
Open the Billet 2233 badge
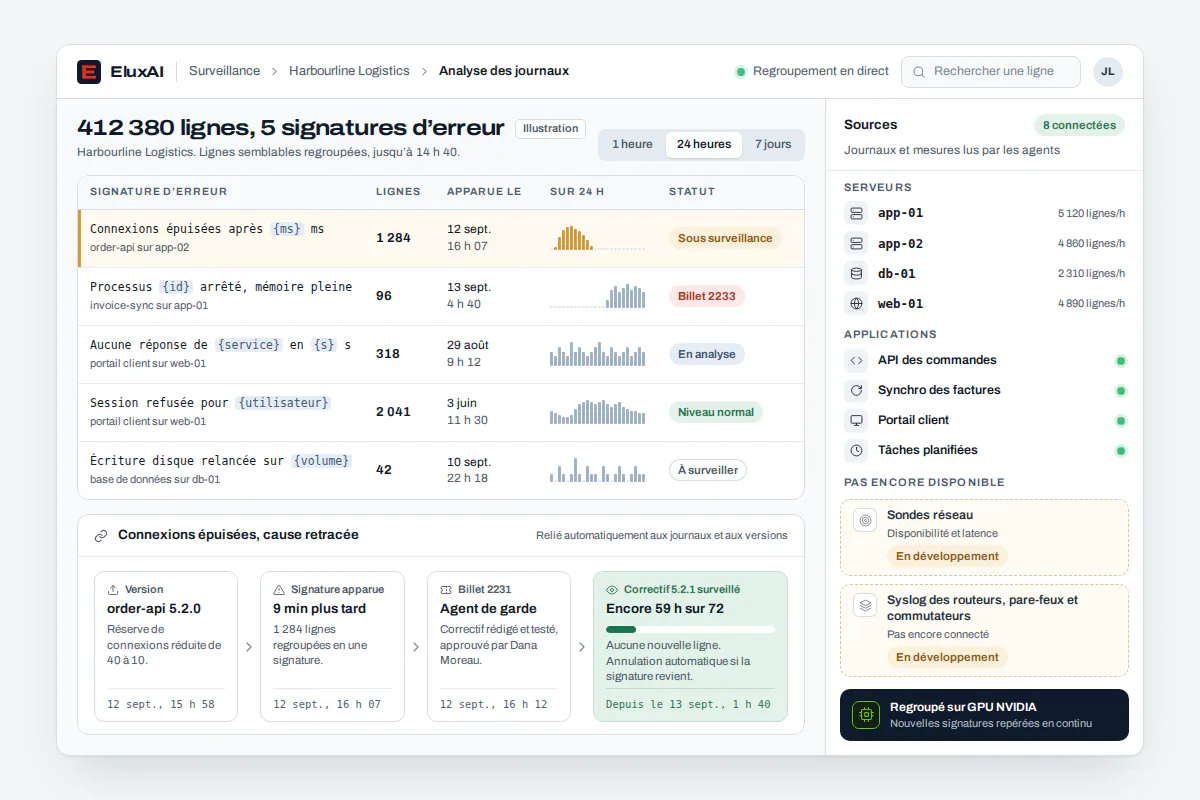pyautogui.click(x=707, y=296)
